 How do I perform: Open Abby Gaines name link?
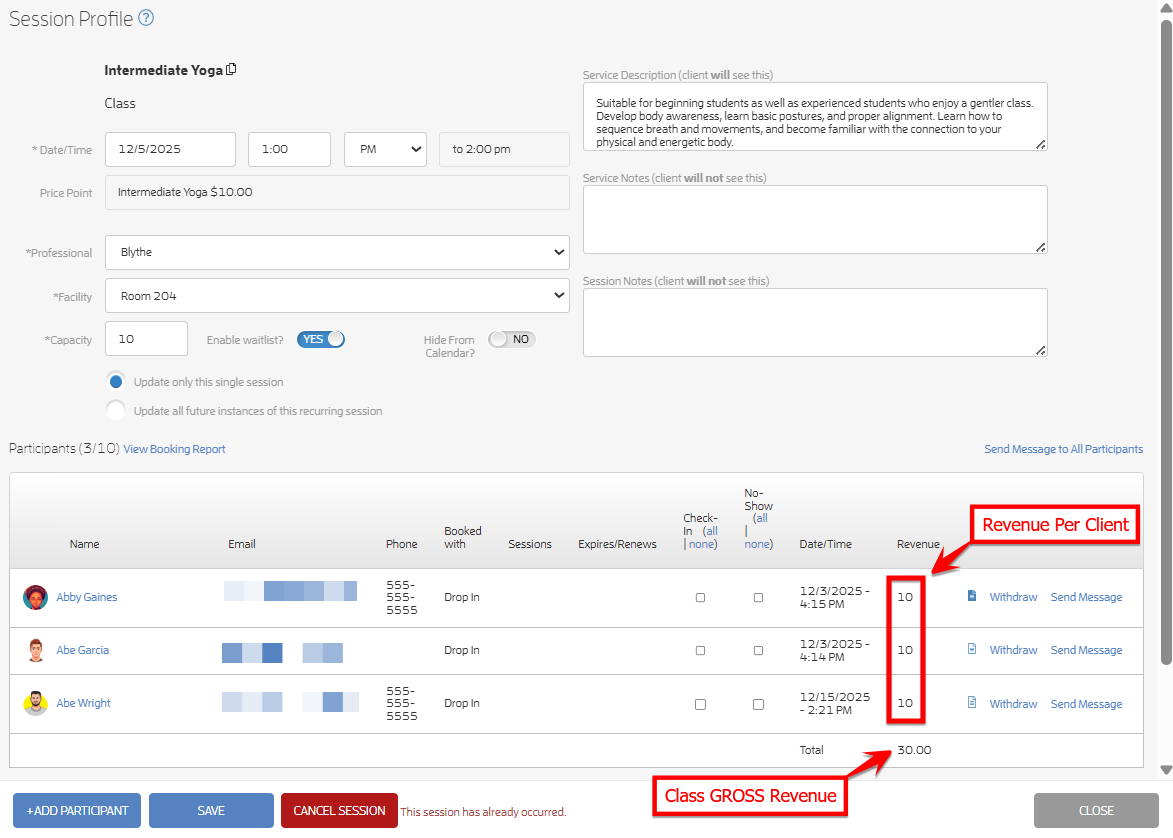(87, 597)
